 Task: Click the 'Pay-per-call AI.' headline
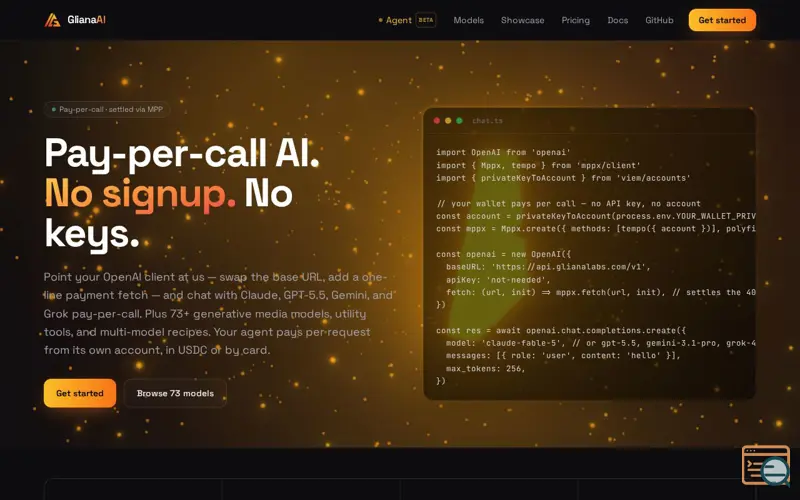pos(182,154)
